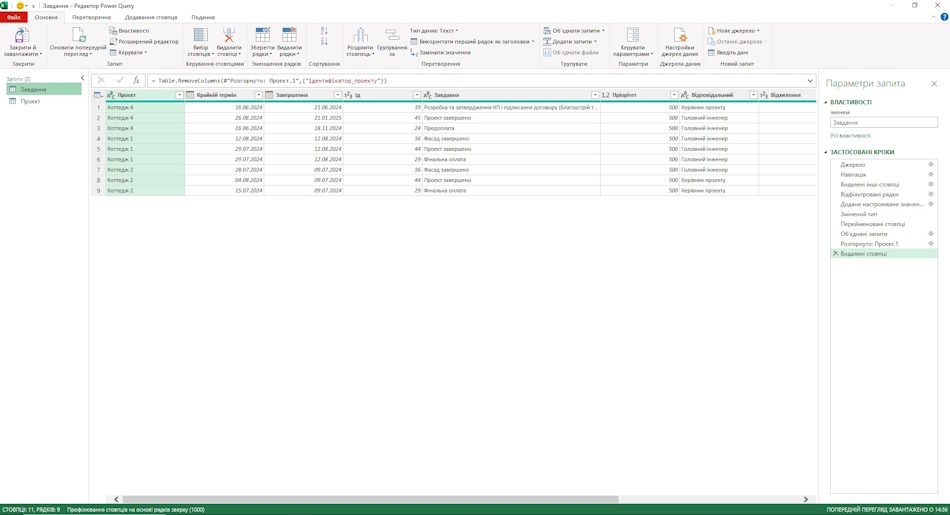Switch to the Основне ribbon tab

[x=46, y=17]
